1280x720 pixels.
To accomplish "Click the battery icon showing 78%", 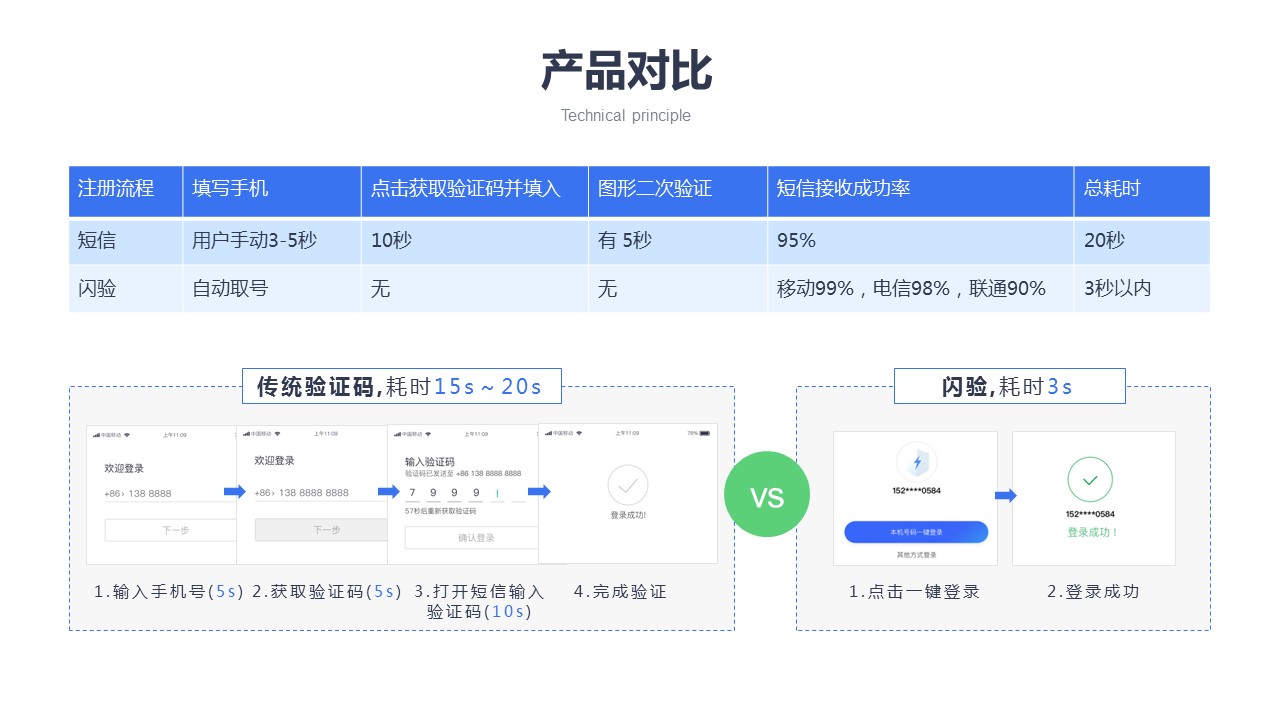I will 704,433.
